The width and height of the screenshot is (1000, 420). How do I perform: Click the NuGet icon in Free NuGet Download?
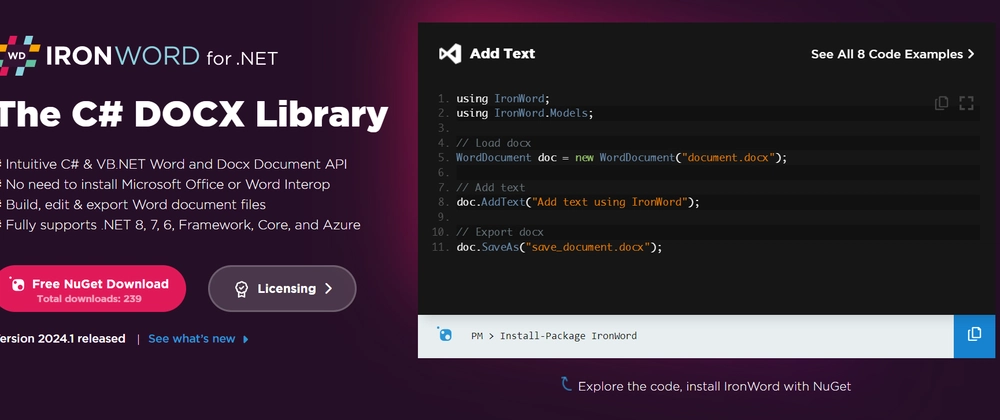point(18,284)
